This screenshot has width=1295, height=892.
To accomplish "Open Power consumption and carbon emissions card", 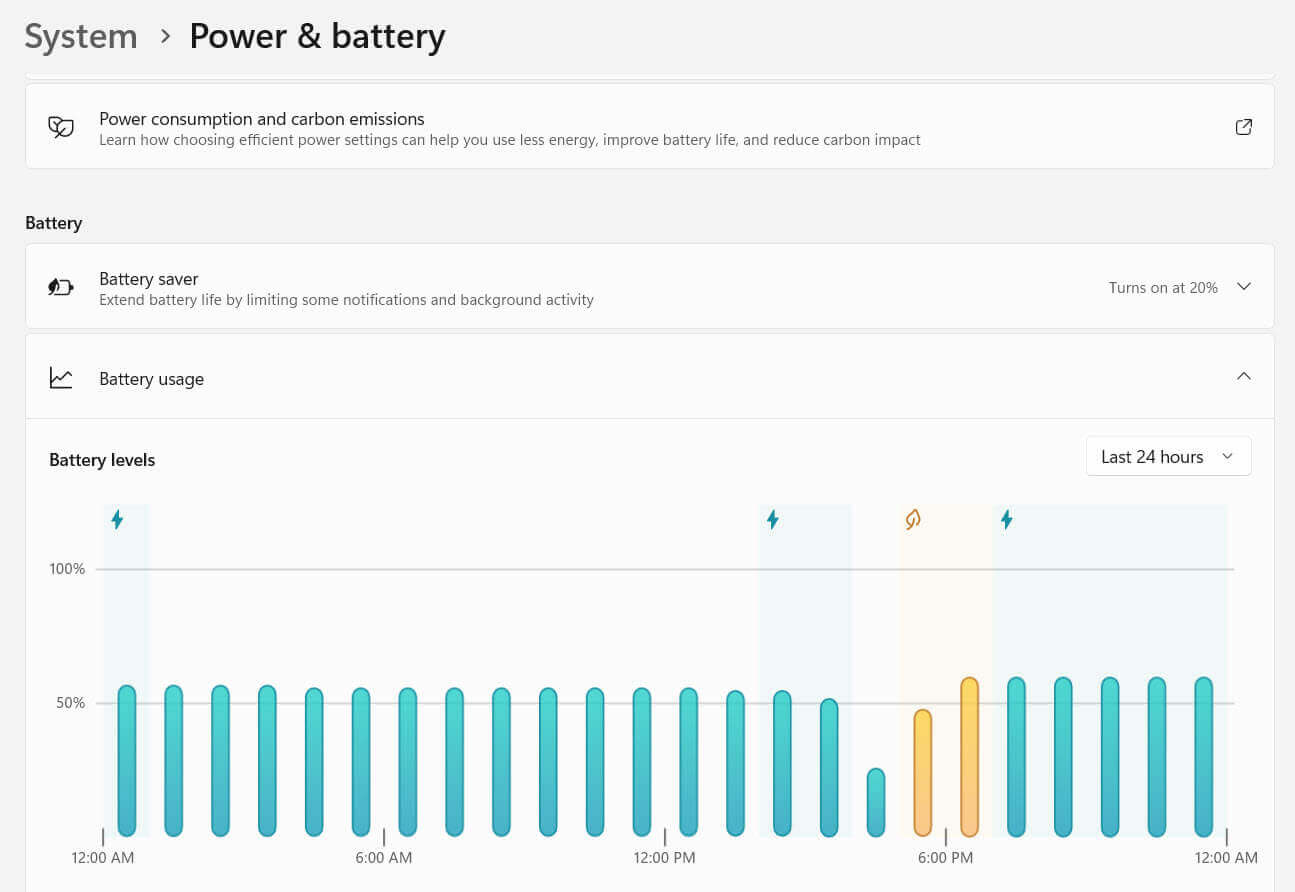I will (x=650, y=127).
